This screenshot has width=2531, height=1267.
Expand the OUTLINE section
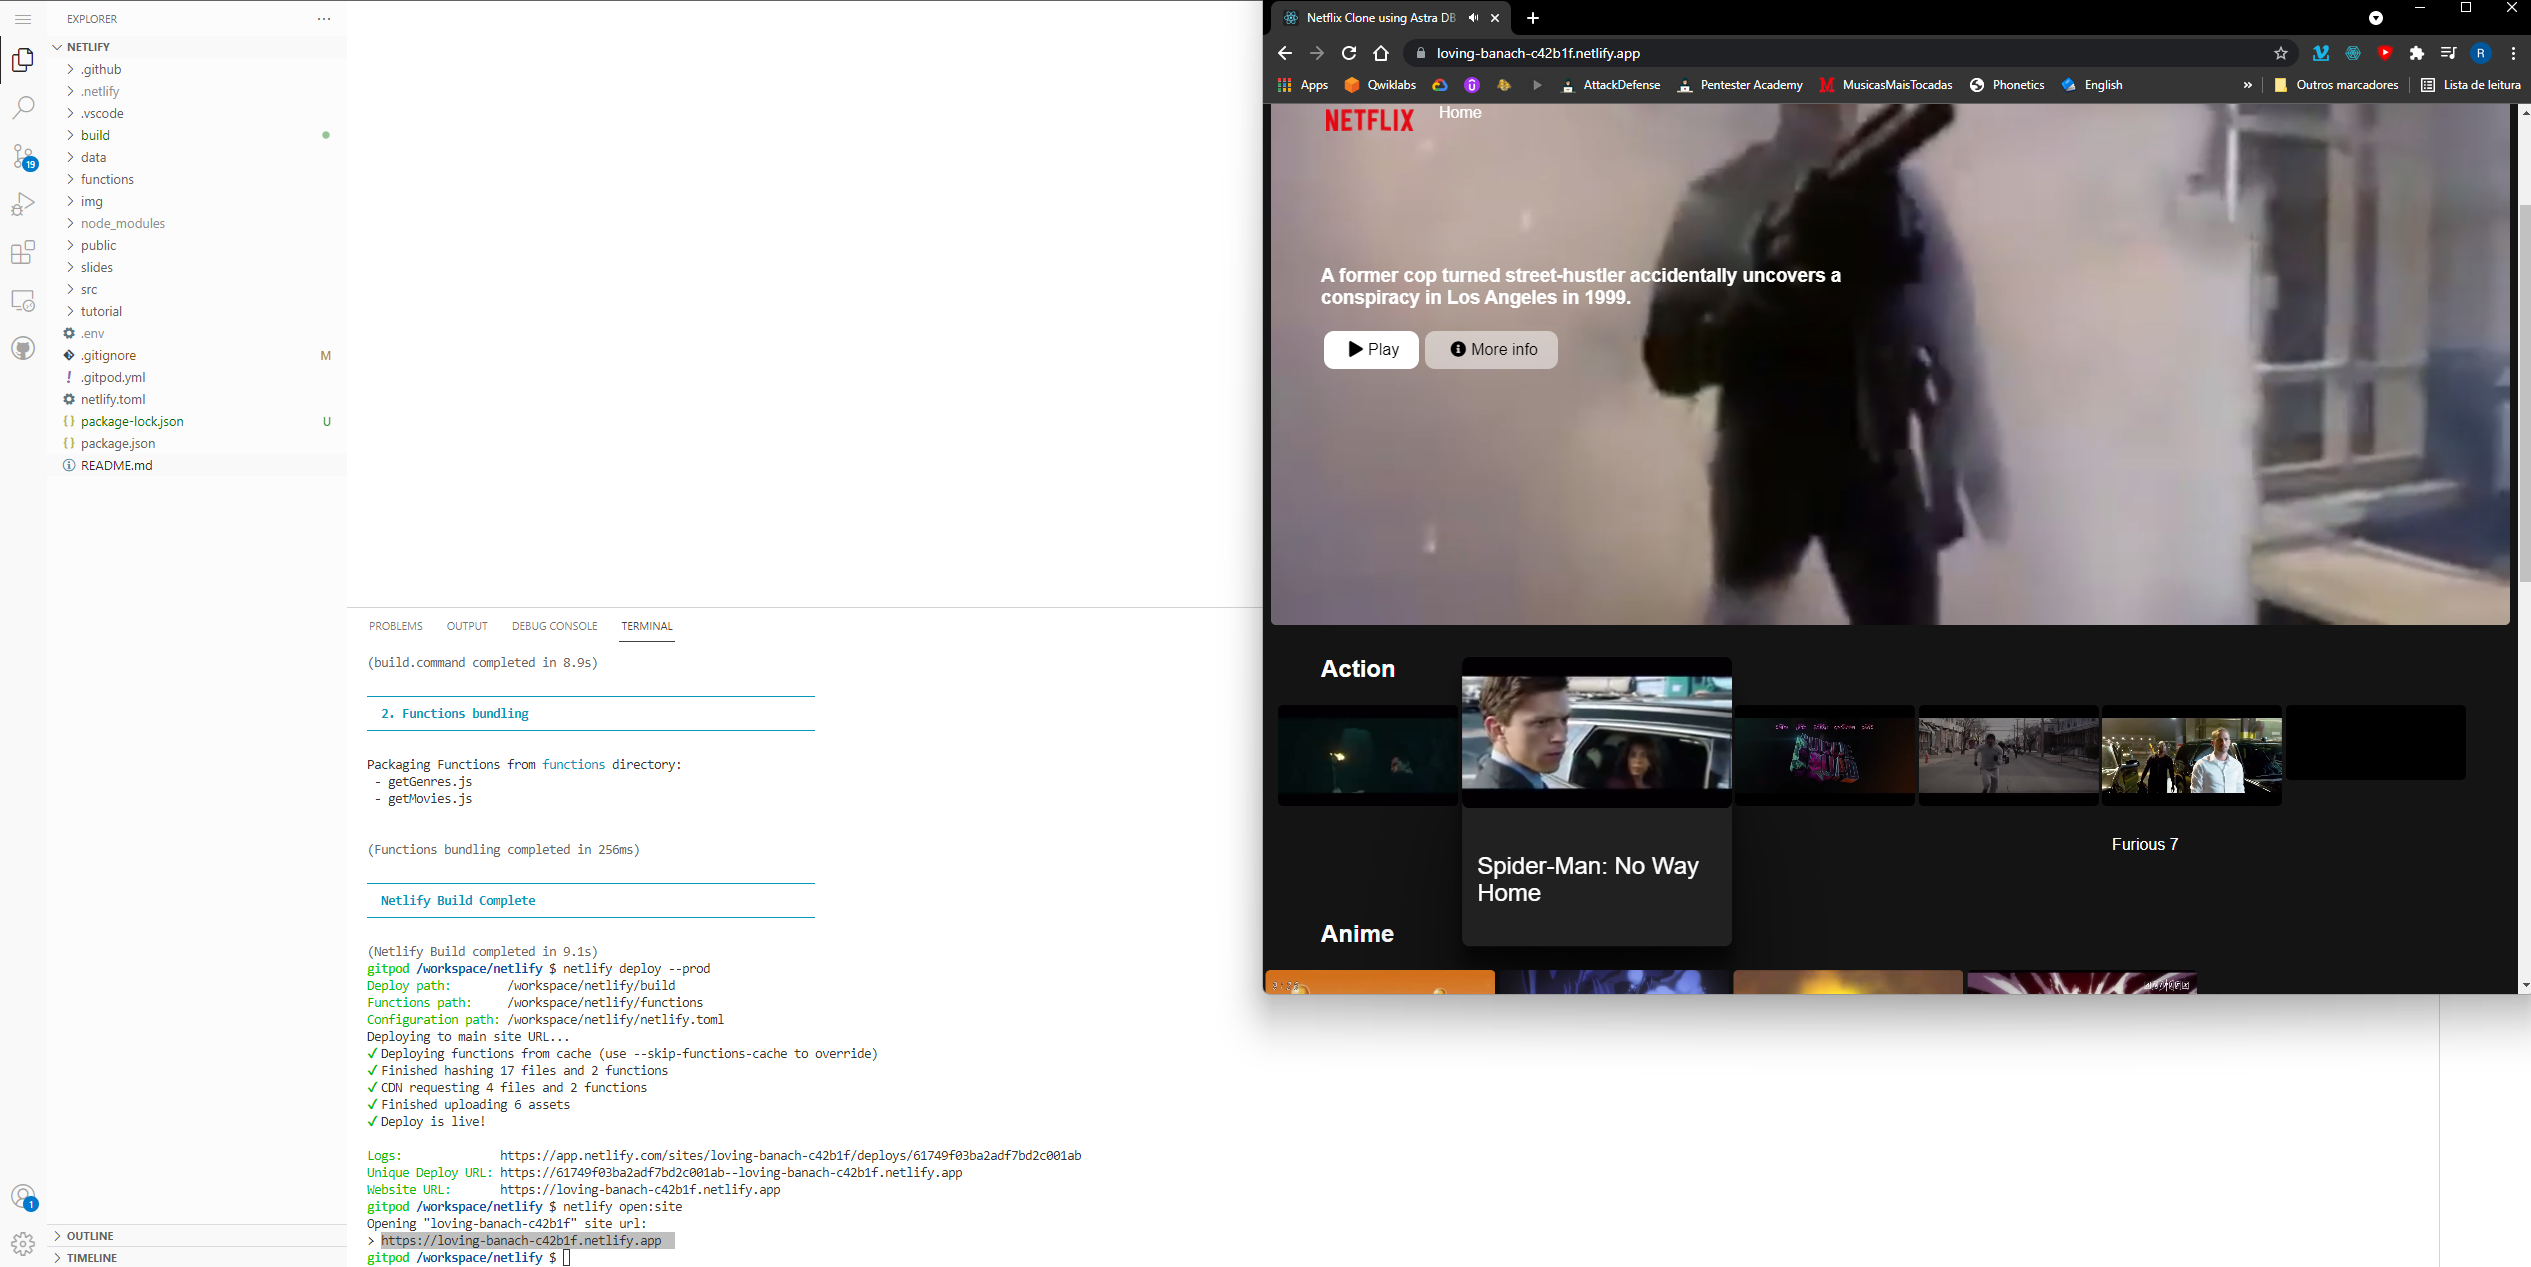tap(90, 1236)
